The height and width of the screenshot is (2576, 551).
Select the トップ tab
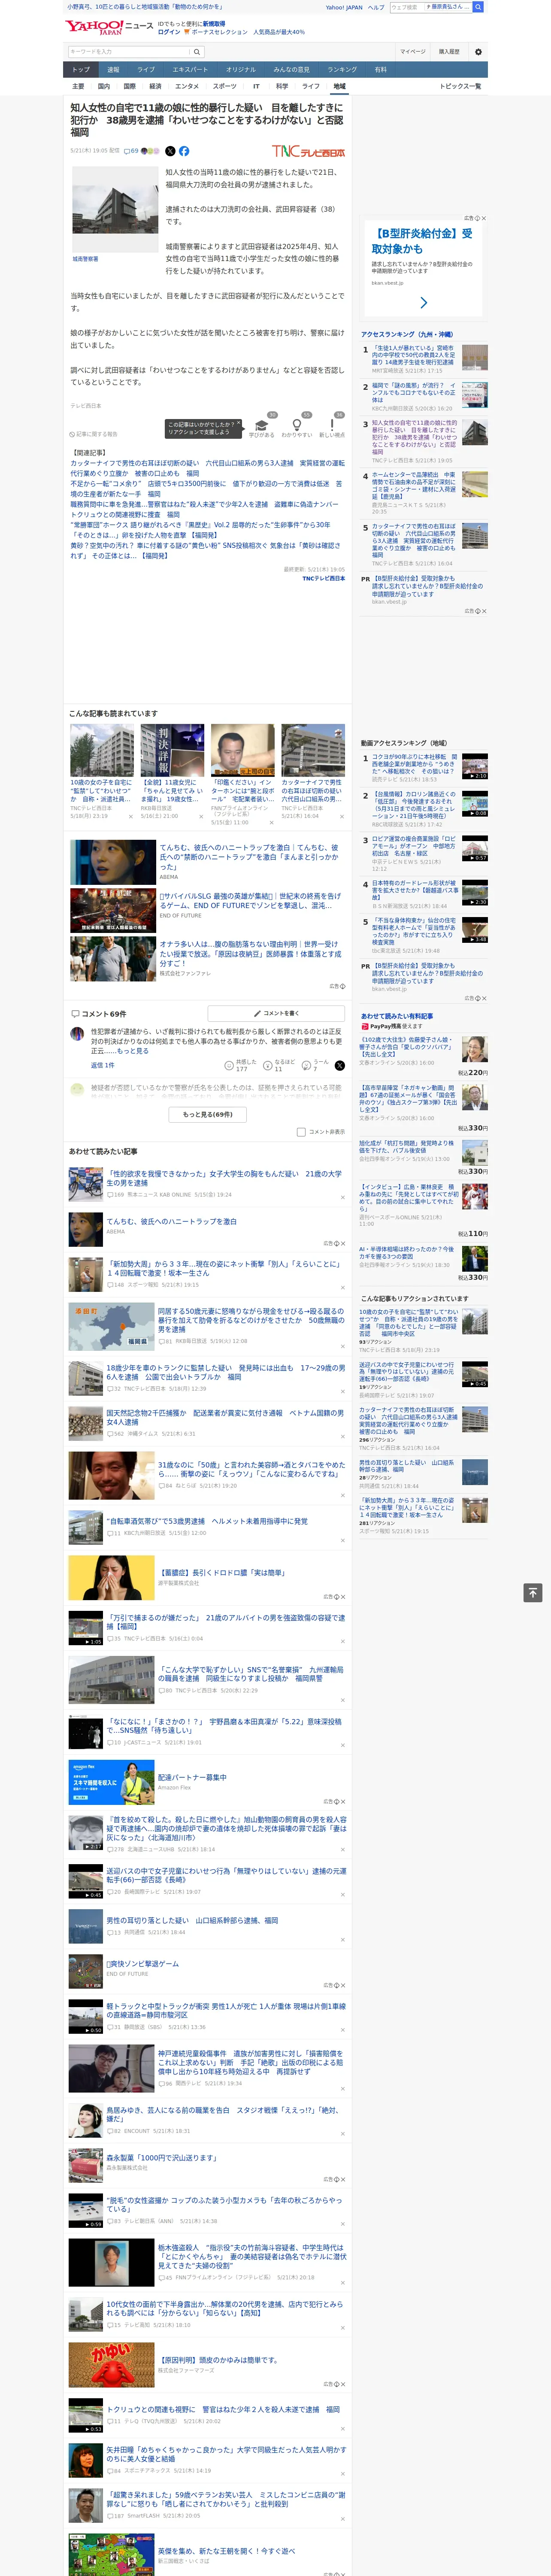point(81,69)
